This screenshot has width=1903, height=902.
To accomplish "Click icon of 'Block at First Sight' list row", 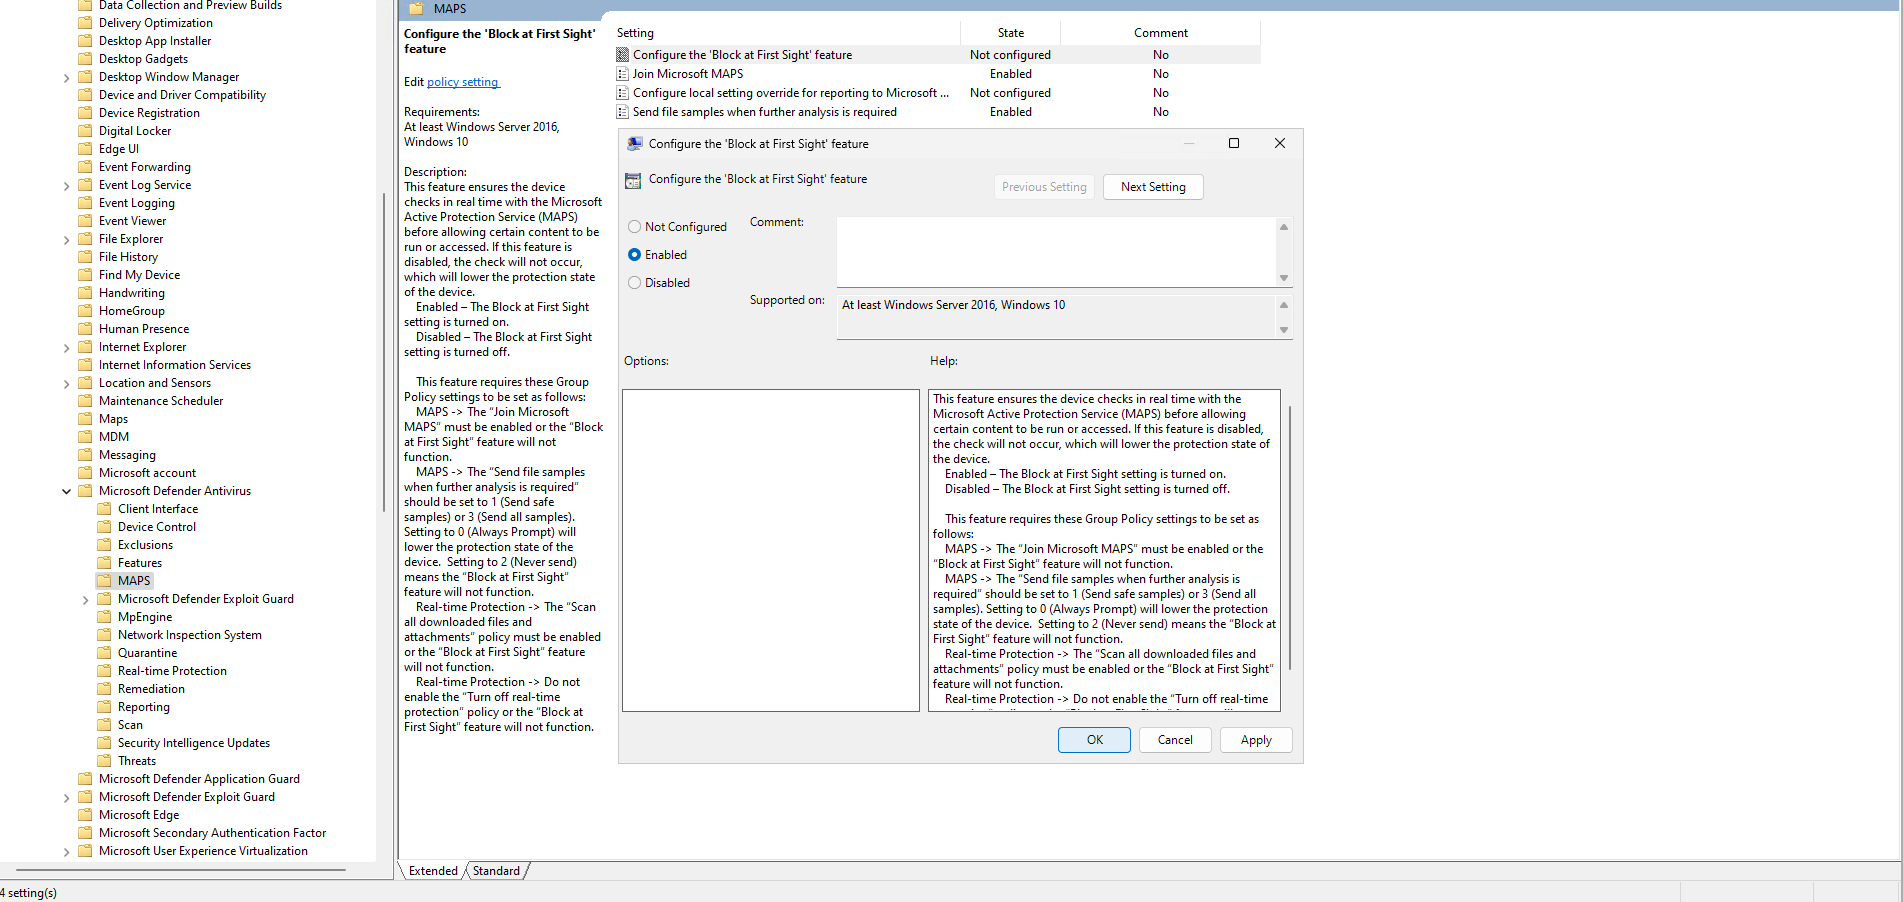I will [x=623, y=55].
